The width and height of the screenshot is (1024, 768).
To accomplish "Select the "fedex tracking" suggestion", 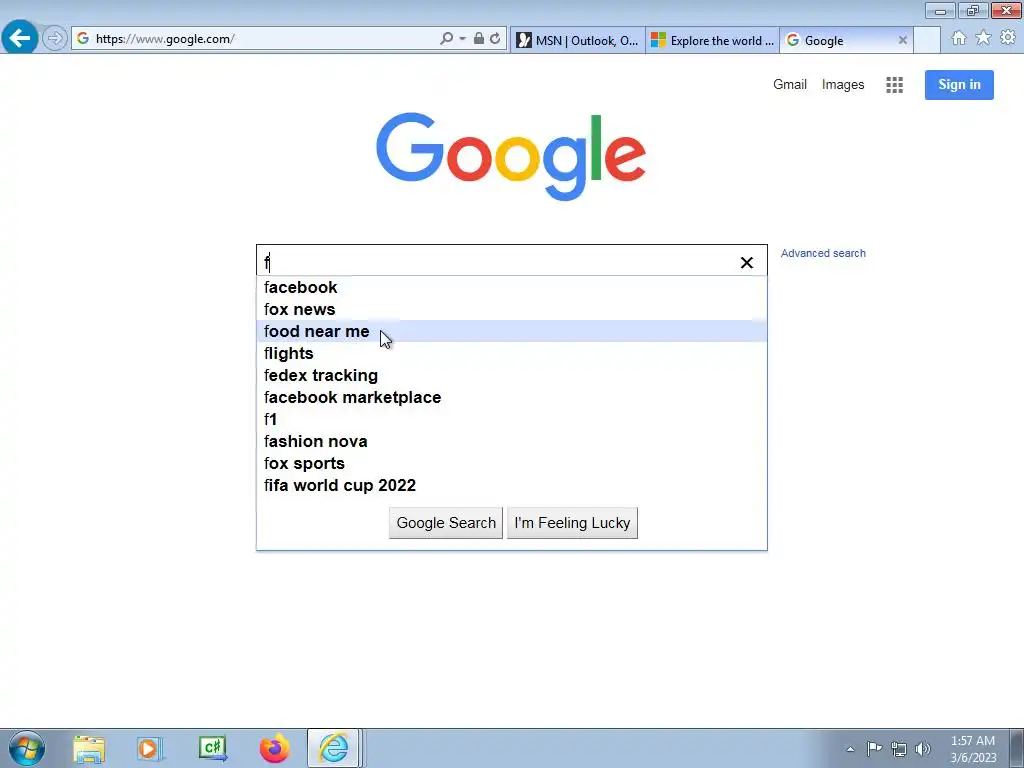I will pos(511,376).
